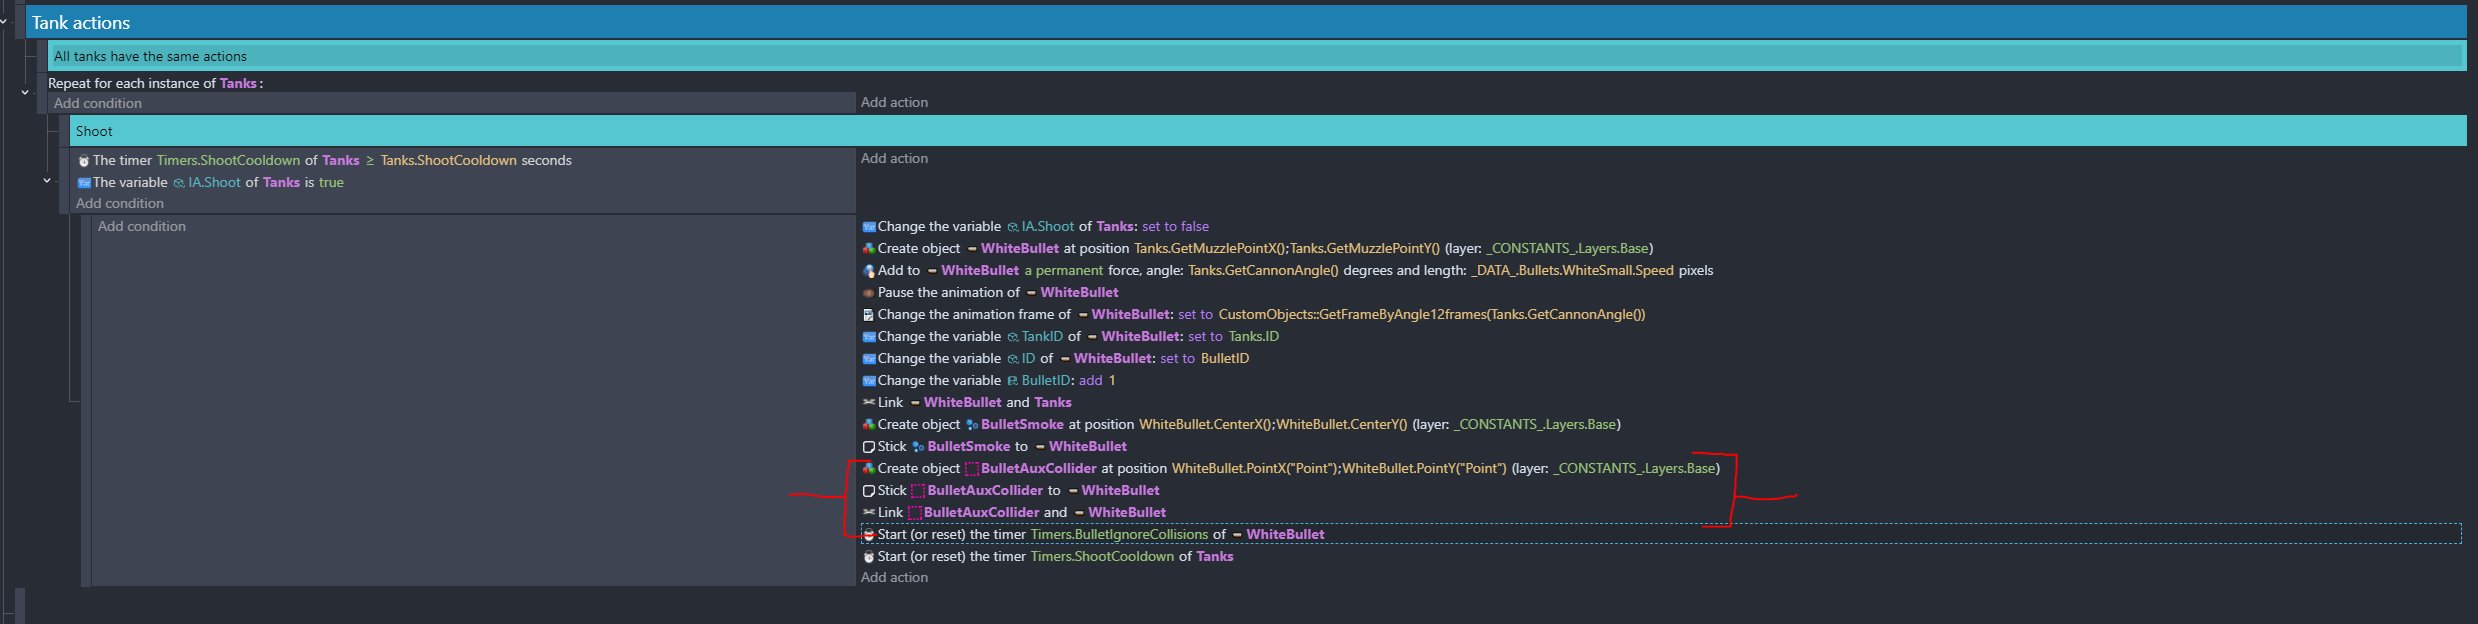2478x624 pixels.
Task: Click the timer icon in the ShootCooldown condition
Action: 84,161
